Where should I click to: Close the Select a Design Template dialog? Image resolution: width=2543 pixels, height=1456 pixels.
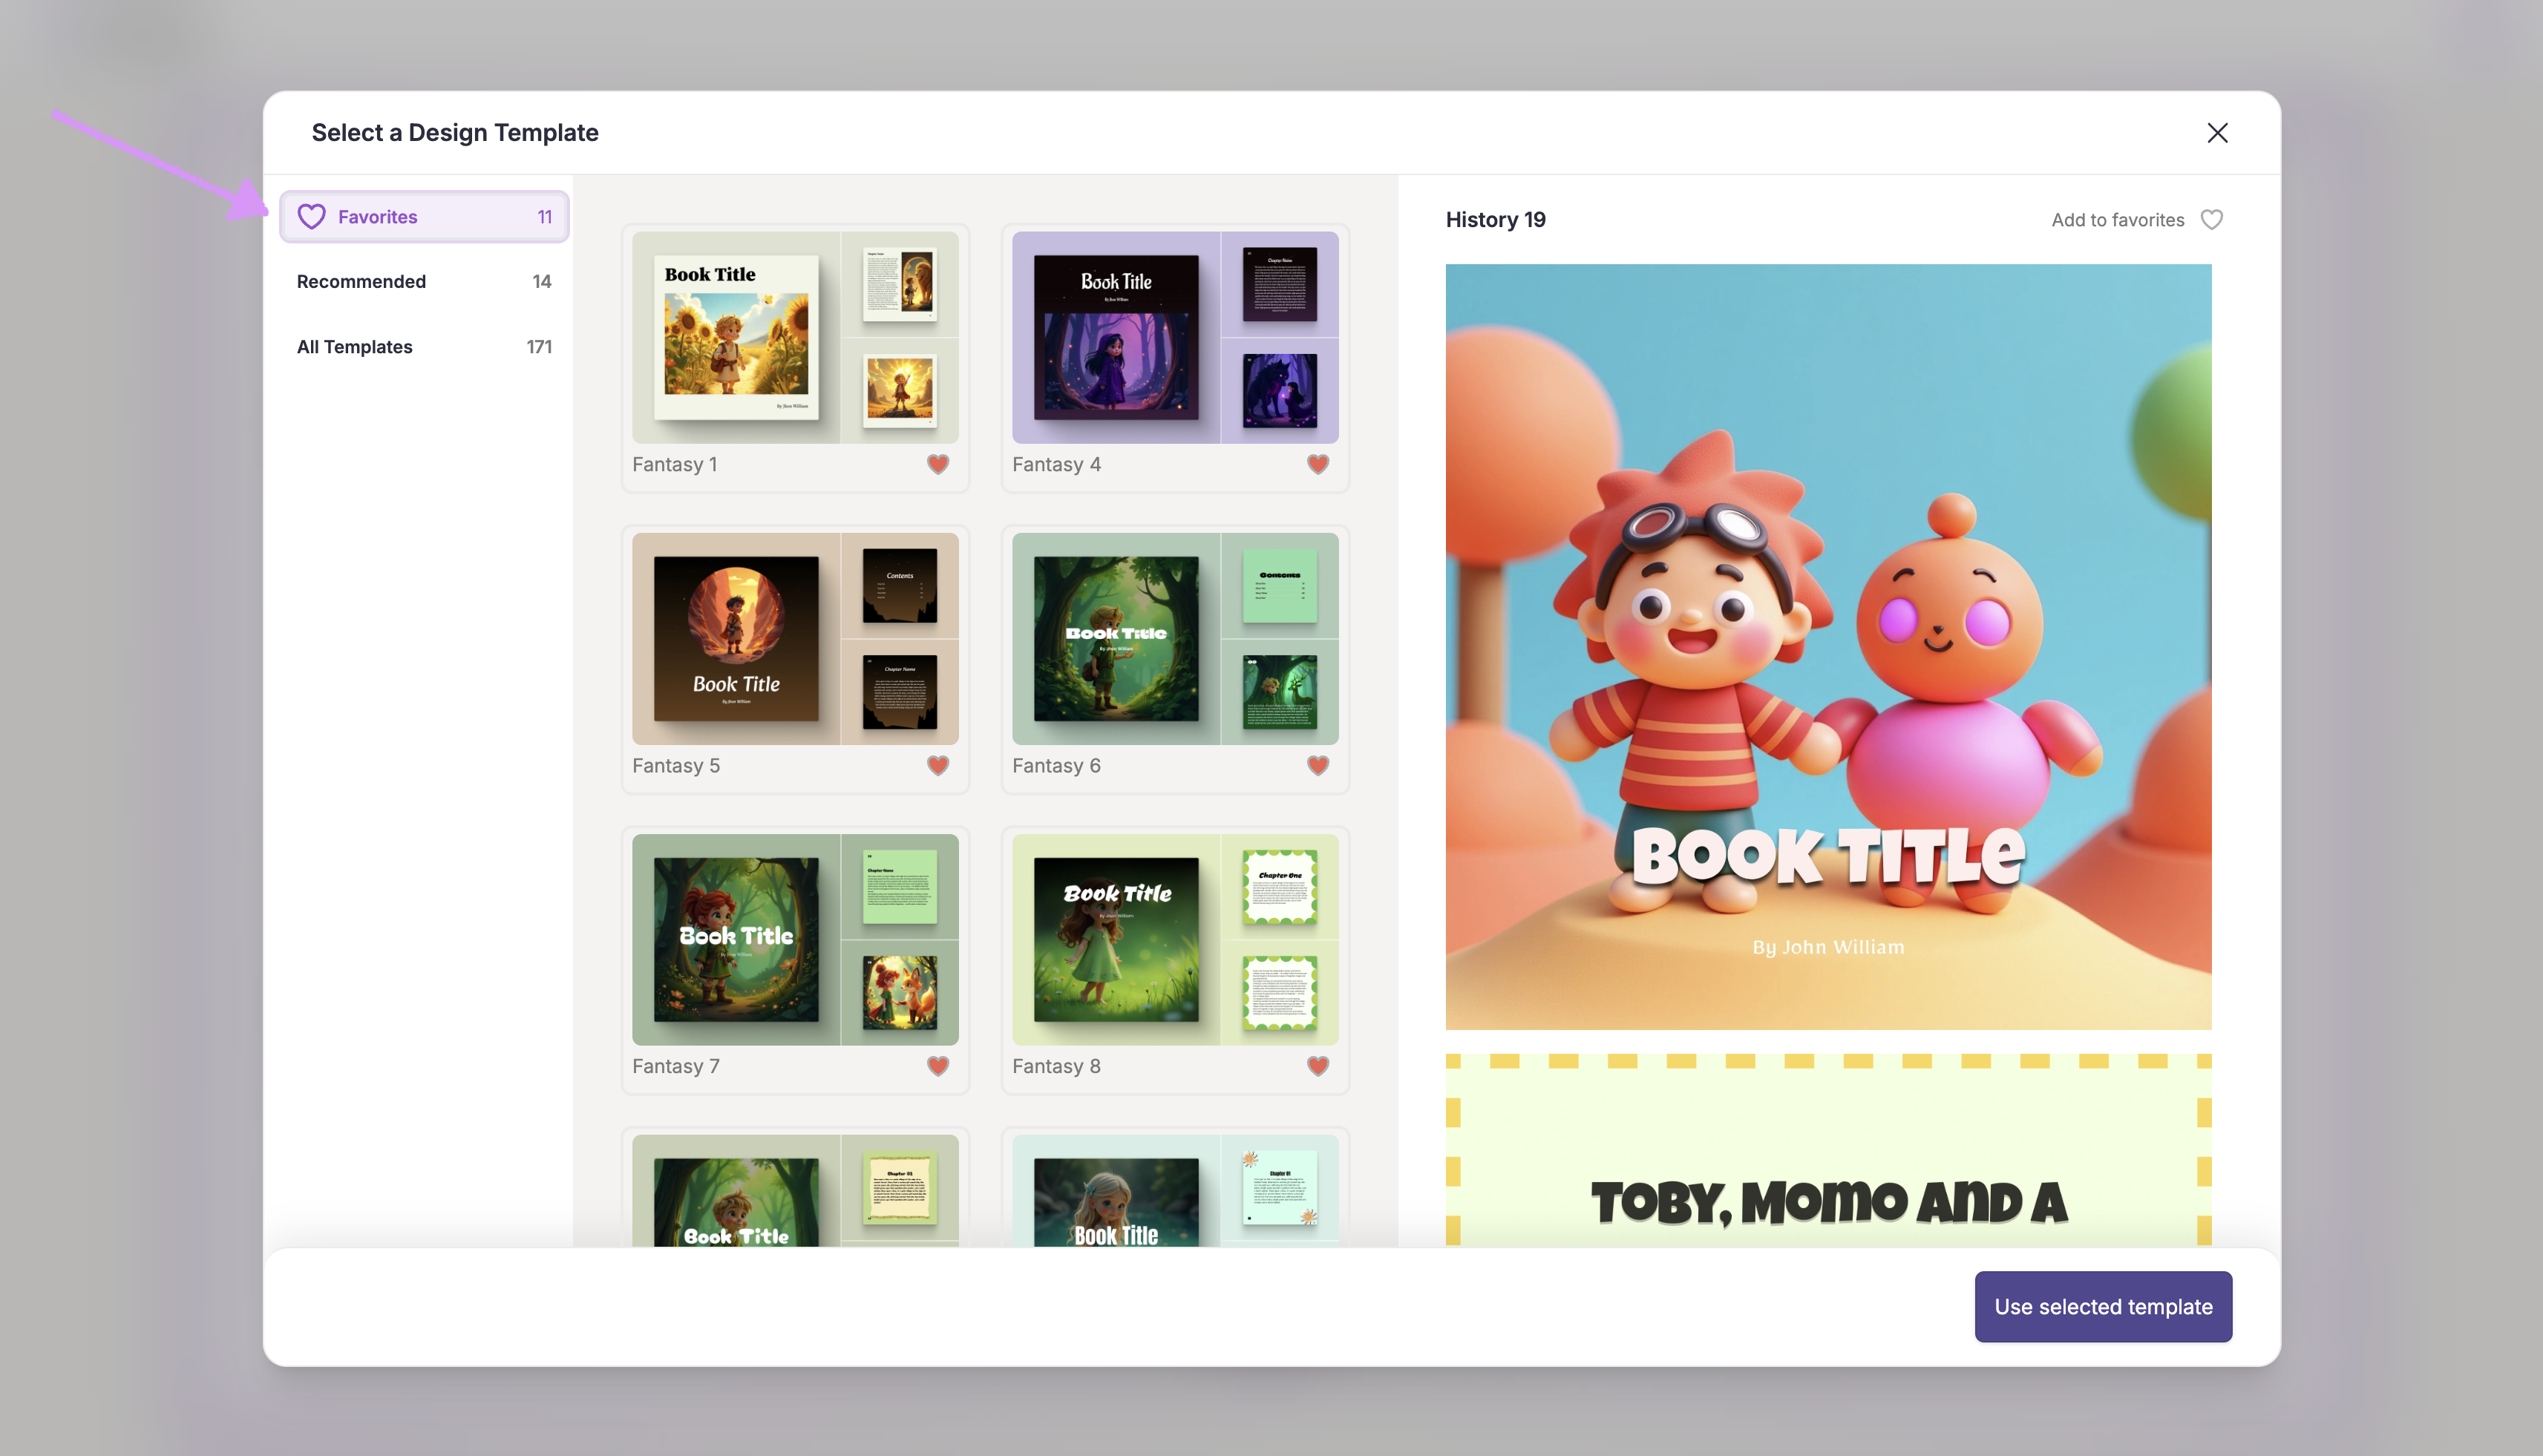pyautogui.click(x=2216, y=133)
